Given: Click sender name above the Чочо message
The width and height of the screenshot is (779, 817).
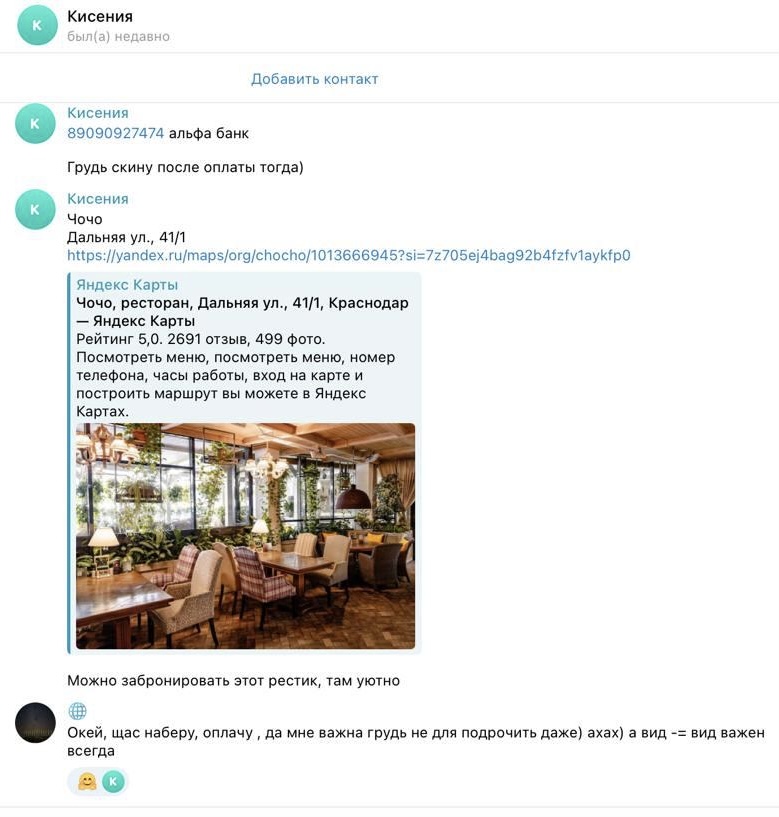Looking at the screenshot, I should (x=98, y=199).
